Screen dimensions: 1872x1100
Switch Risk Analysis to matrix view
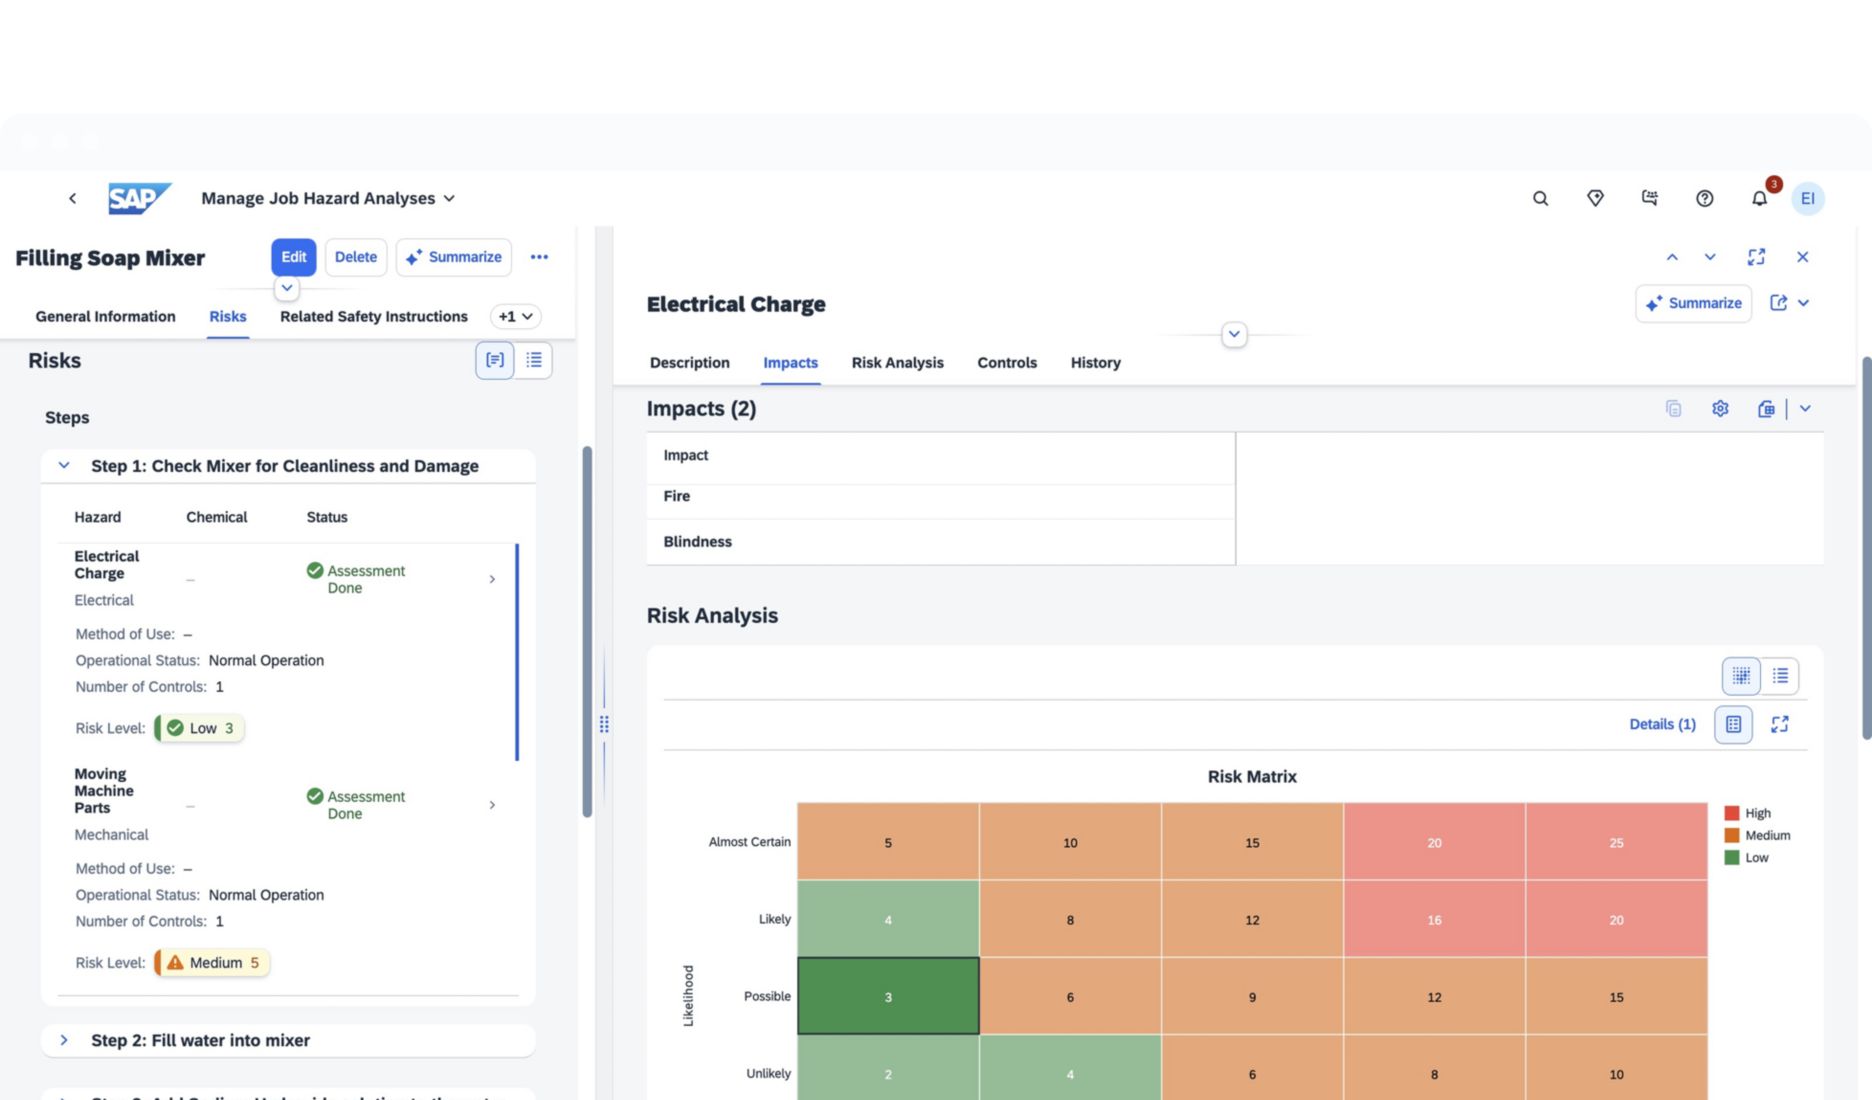(x=1740, y=676)
